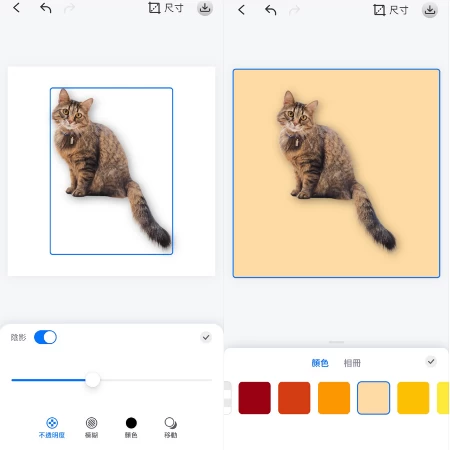Tap the download icon on right screen
The image size is (450, 450).
[x=430, y=10]
